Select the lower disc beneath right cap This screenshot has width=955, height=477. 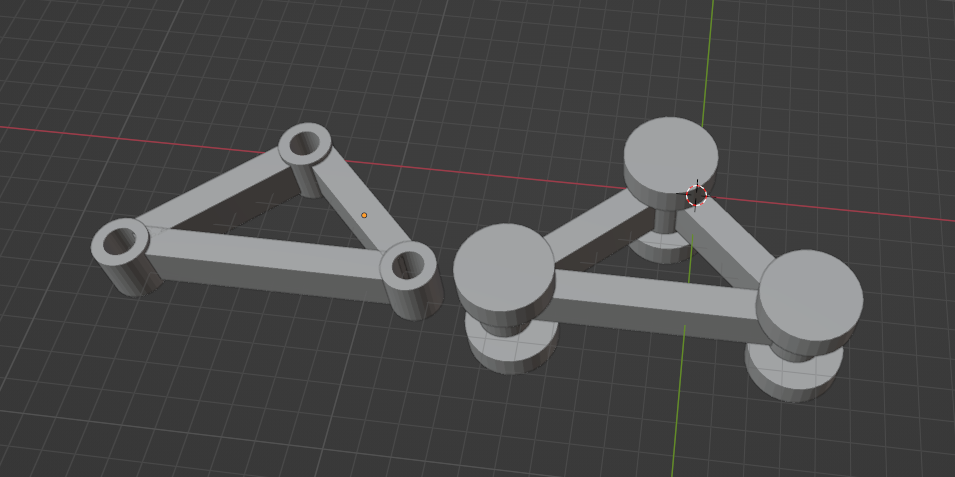[793, 373]
